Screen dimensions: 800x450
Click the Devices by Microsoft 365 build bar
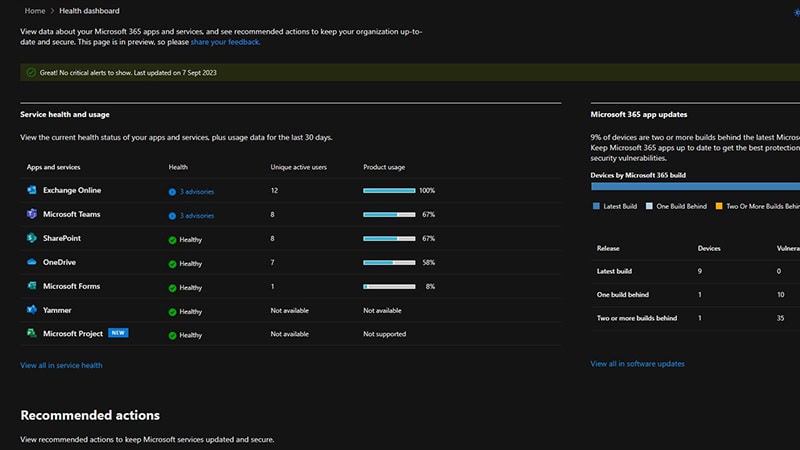point(695,185)
